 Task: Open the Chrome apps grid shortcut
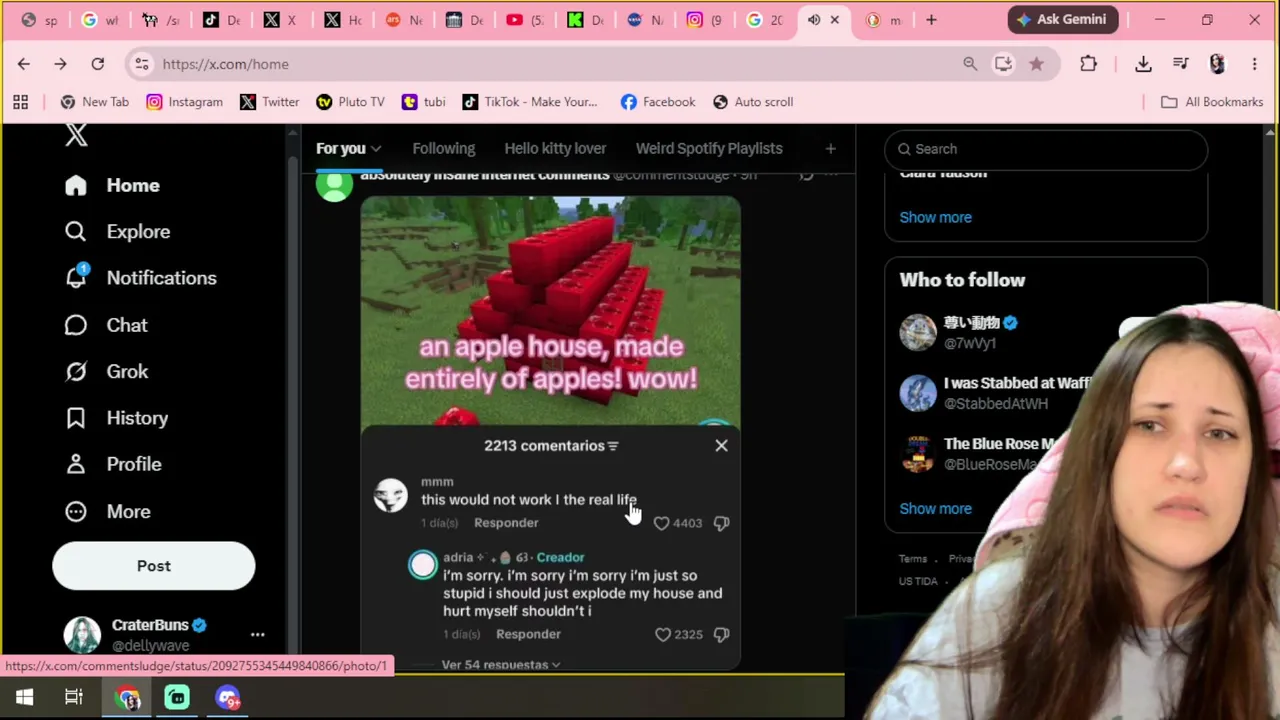pos(20,102)
